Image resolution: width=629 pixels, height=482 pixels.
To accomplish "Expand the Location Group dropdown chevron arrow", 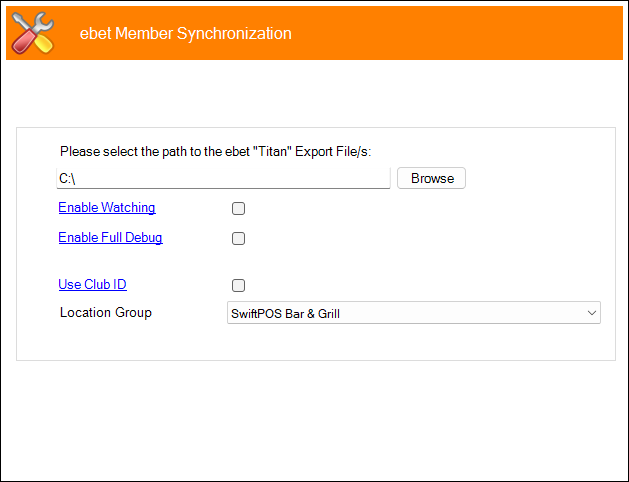I will (592, 313).
